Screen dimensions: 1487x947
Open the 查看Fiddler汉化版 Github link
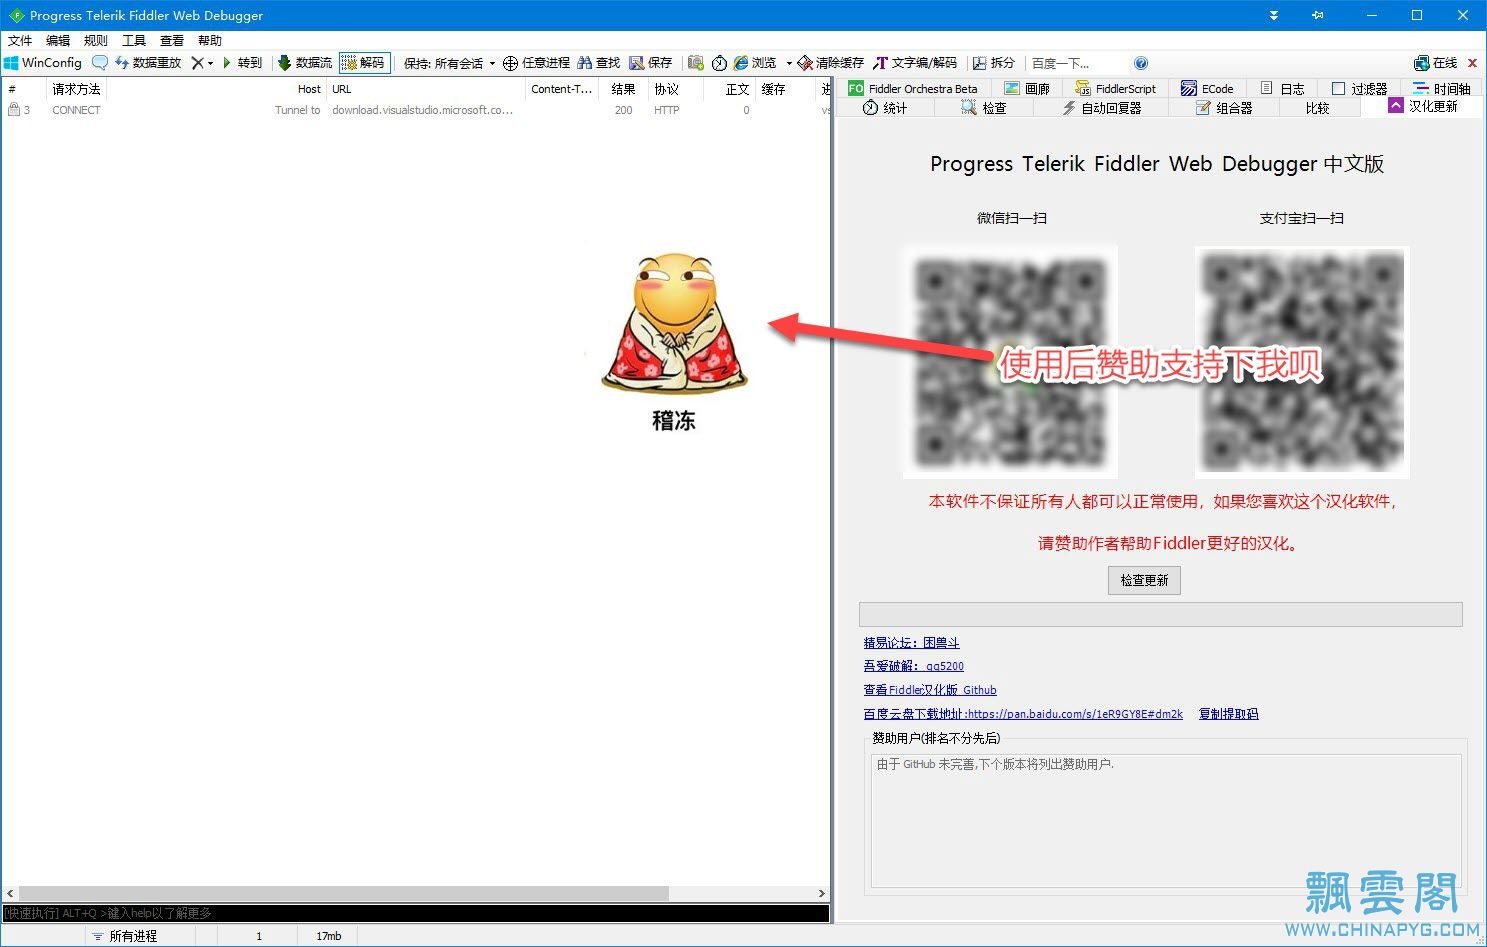930,690
